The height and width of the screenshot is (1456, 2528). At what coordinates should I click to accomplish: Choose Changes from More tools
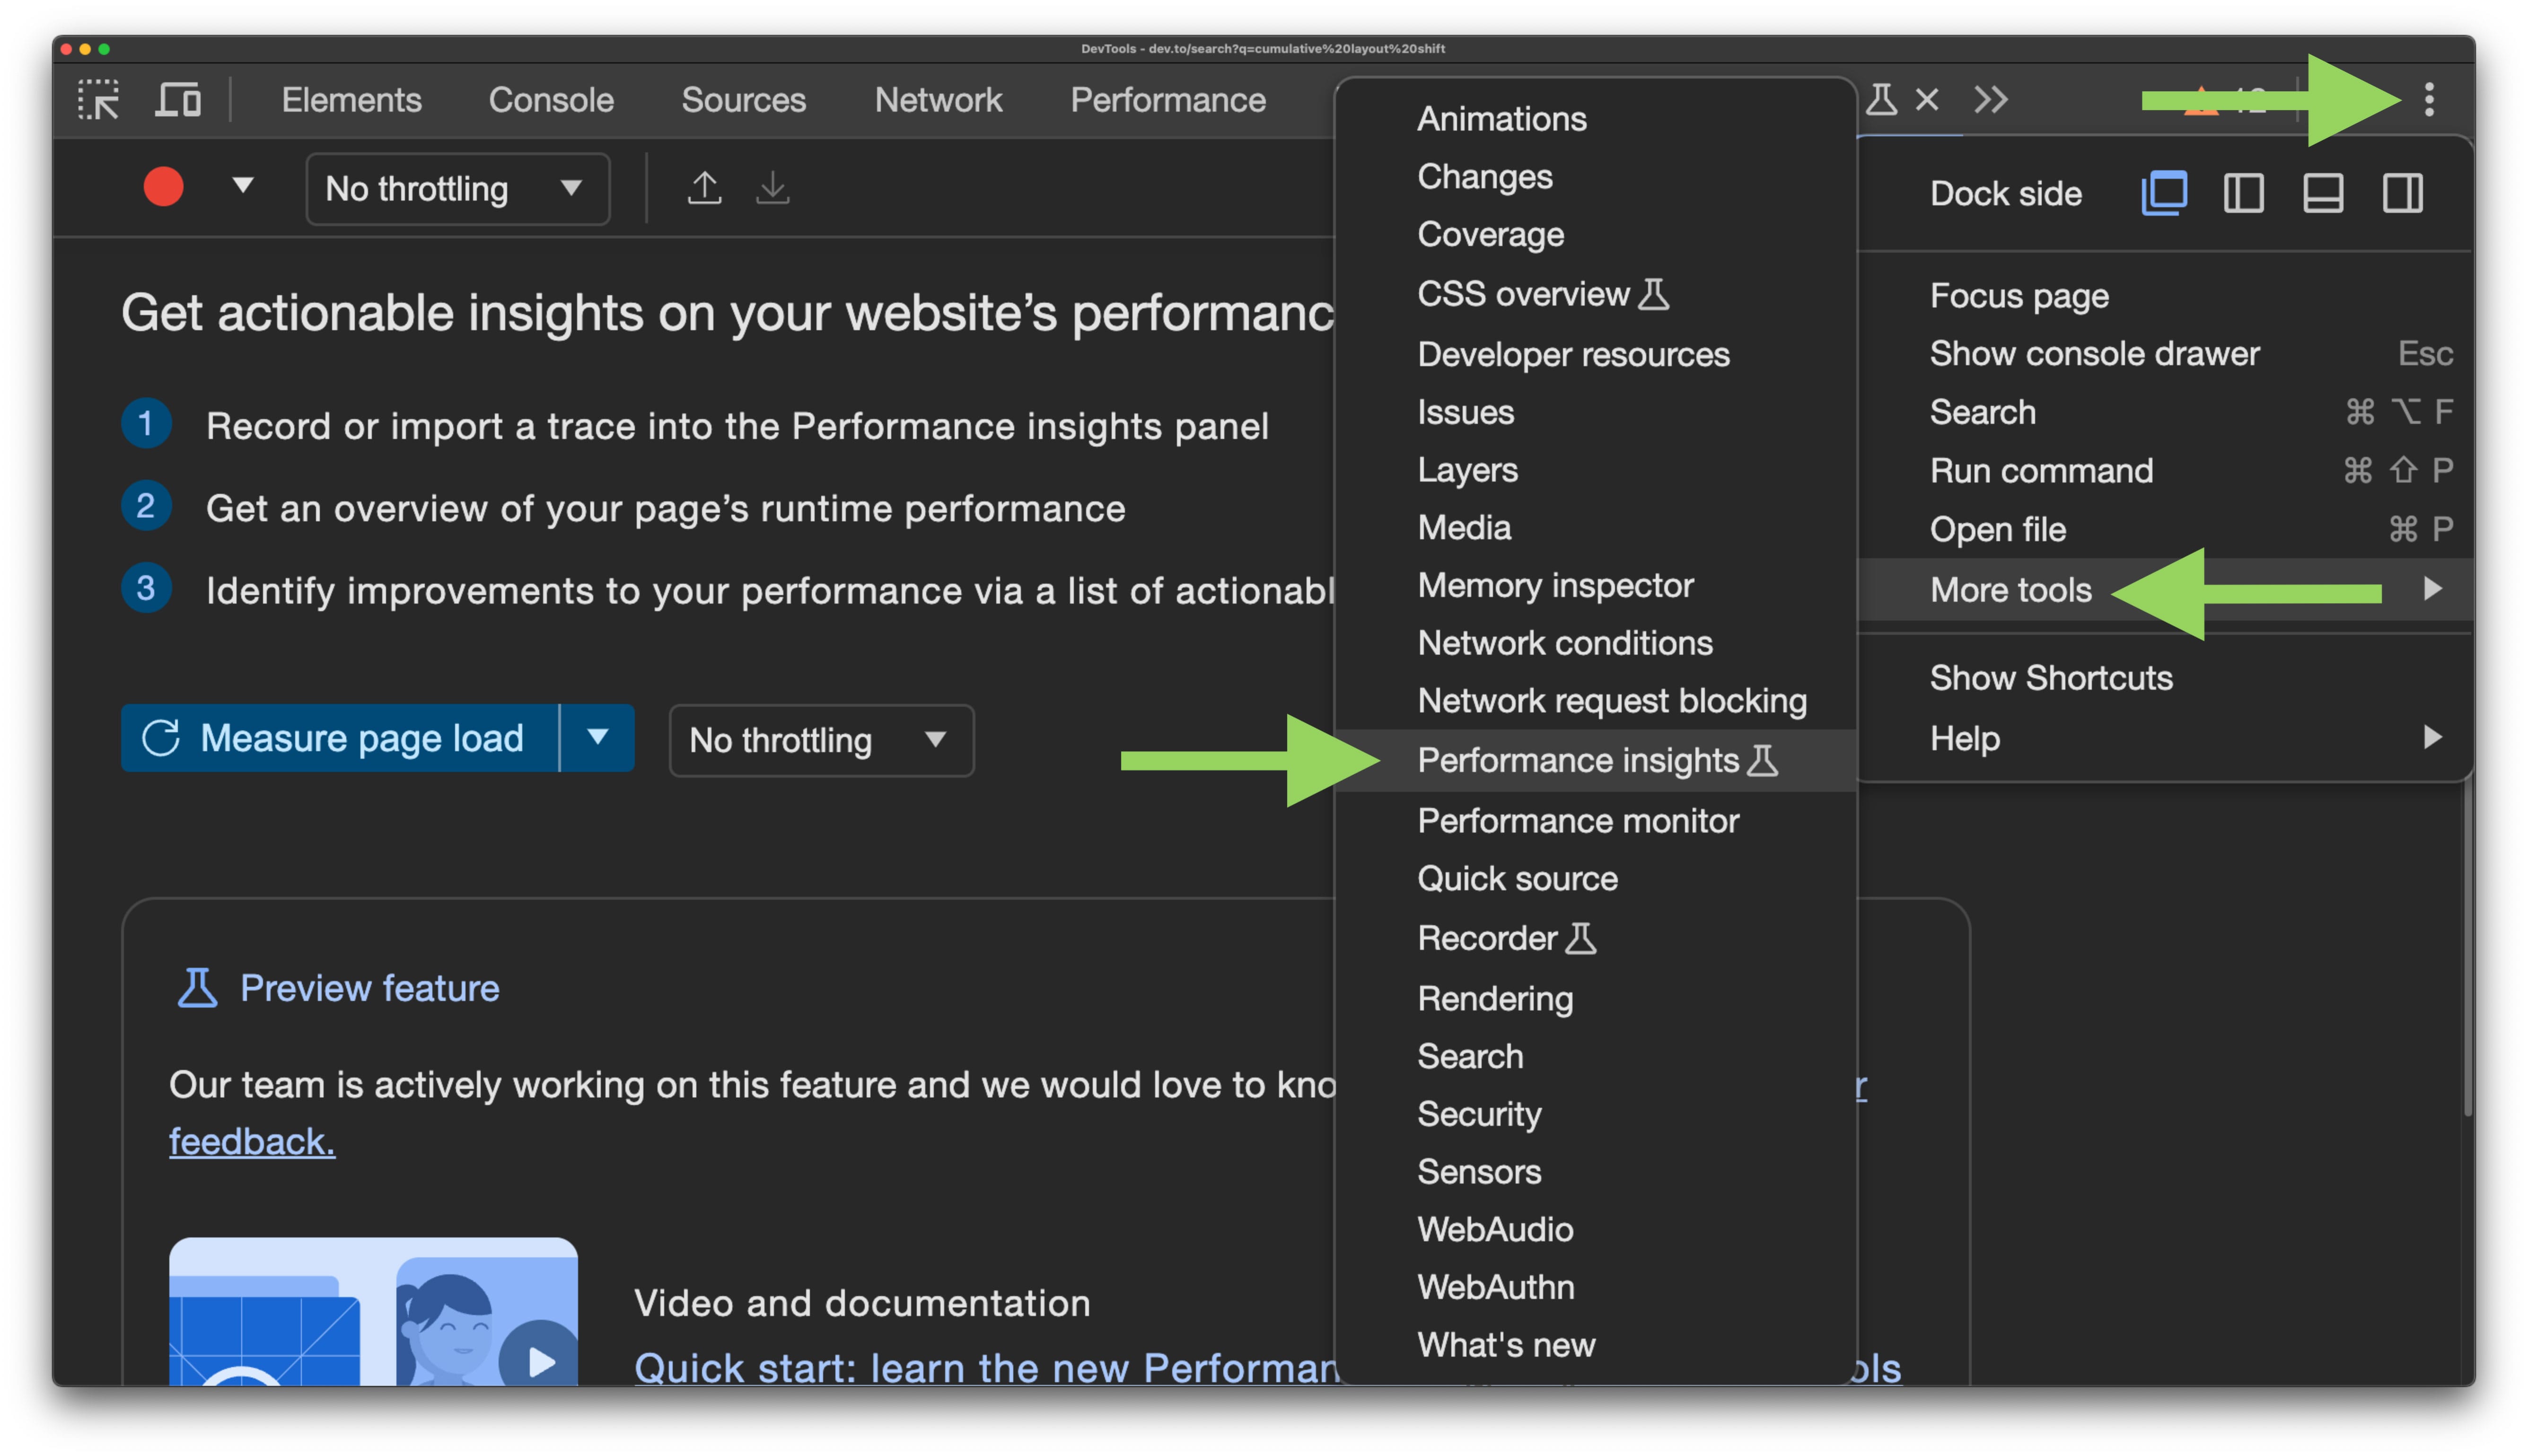1596,177
